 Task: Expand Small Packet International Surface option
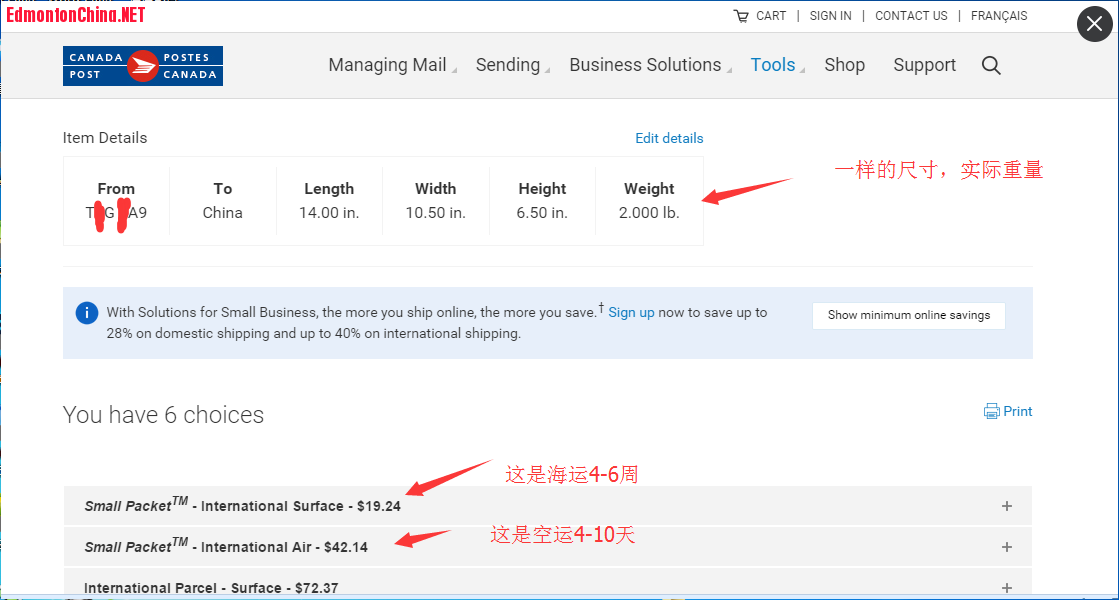coord(1007,506)
